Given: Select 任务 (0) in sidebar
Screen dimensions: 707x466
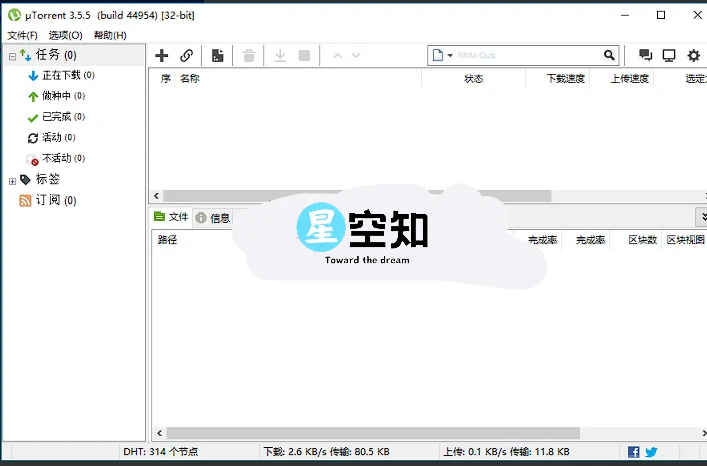Looking at the screenshot, I should pyautogui.click(x=56, y=55).
